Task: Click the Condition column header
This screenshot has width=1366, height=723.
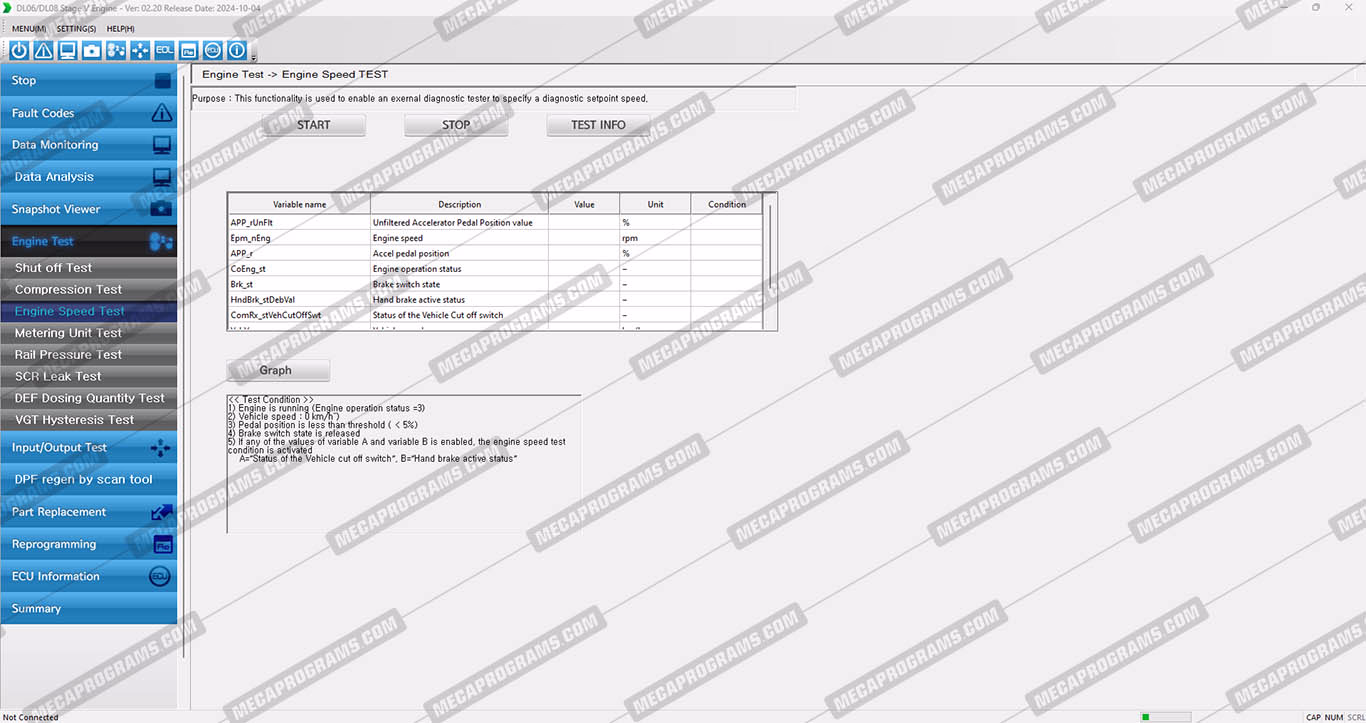Action: point(727,204)
